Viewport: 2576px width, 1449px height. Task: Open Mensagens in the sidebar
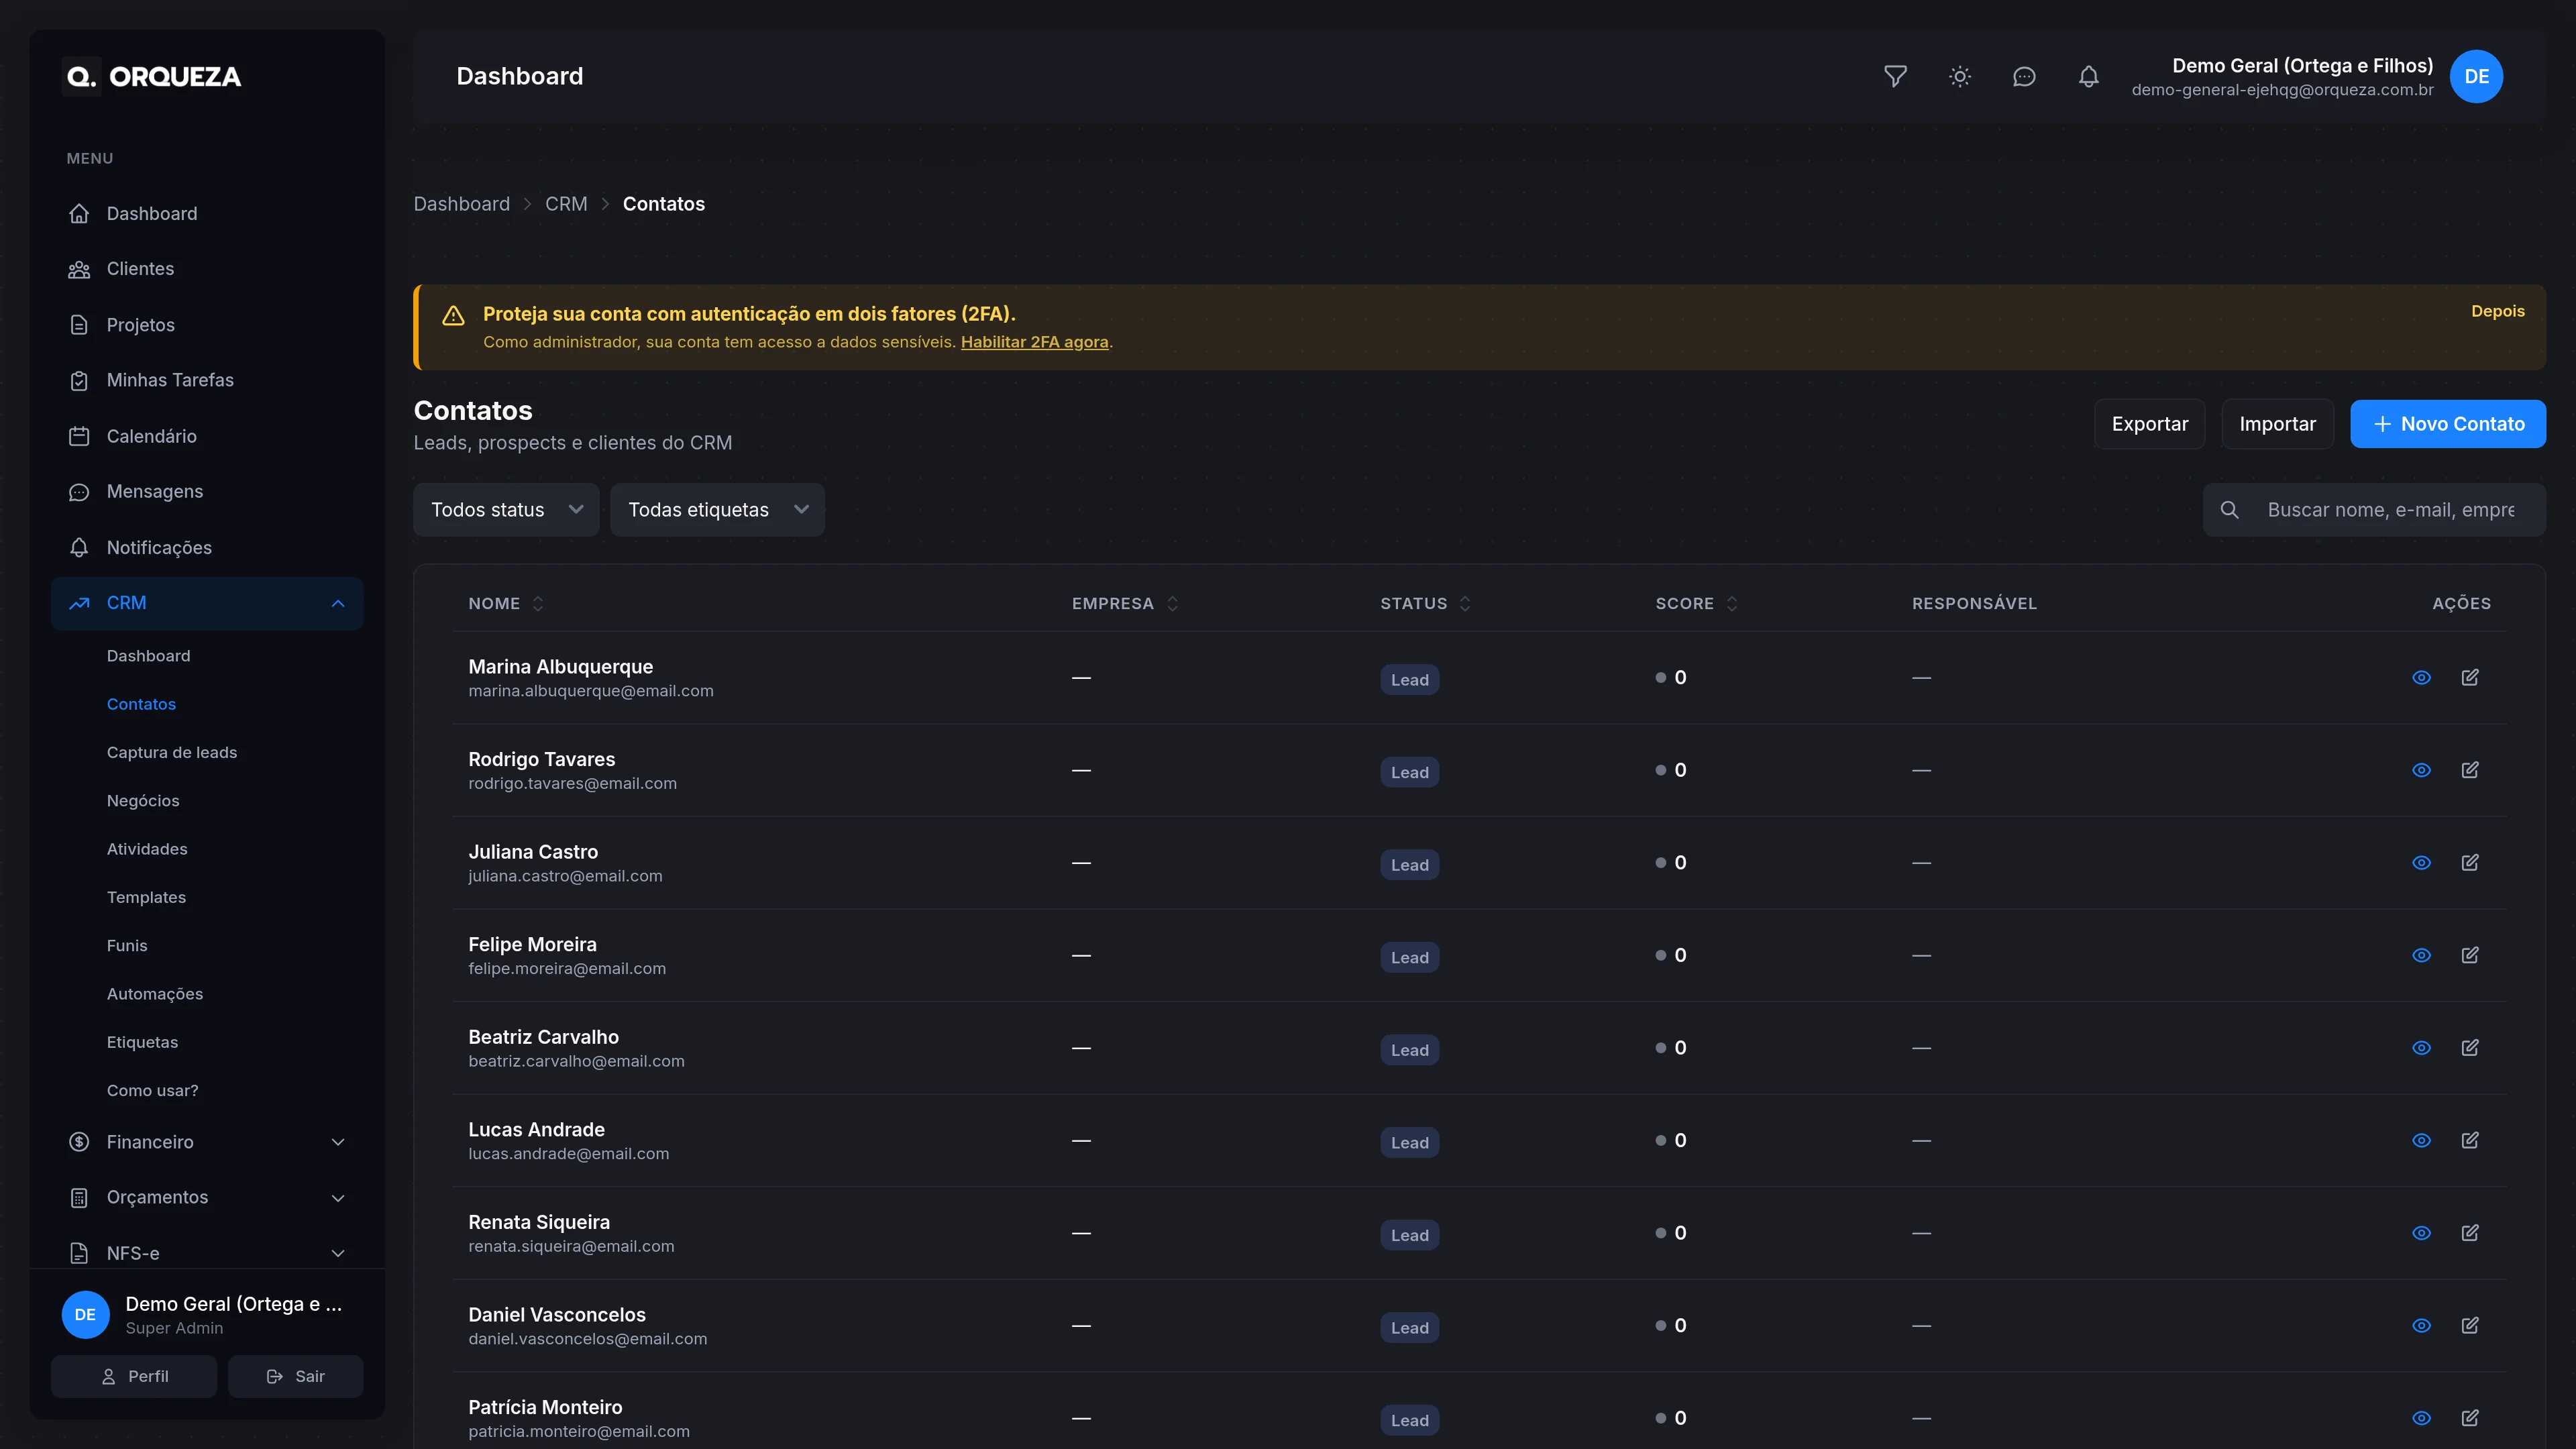(x=207, y=492)
